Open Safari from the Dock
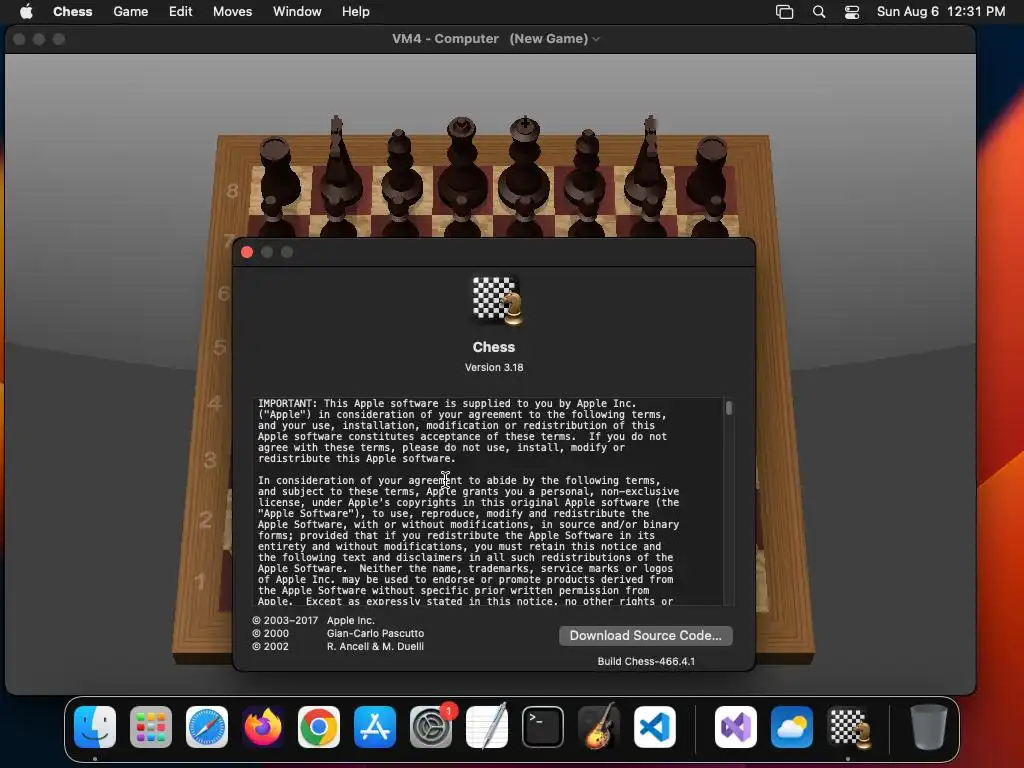The height and width of the screenshot is (768, 1024). pos(207,726)
